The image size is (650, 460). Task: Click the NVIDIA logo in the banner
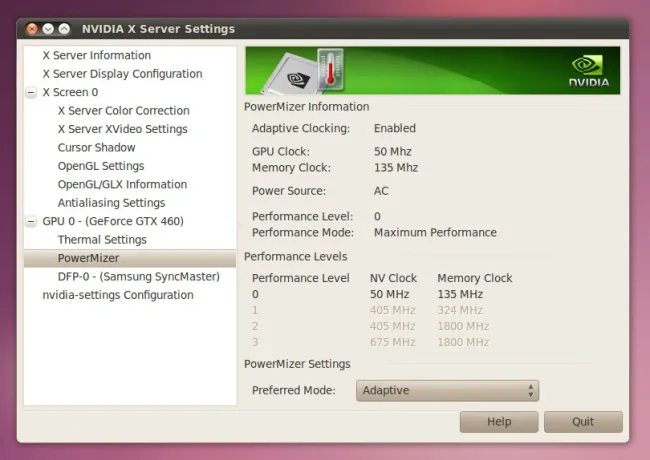click(589, 71)
